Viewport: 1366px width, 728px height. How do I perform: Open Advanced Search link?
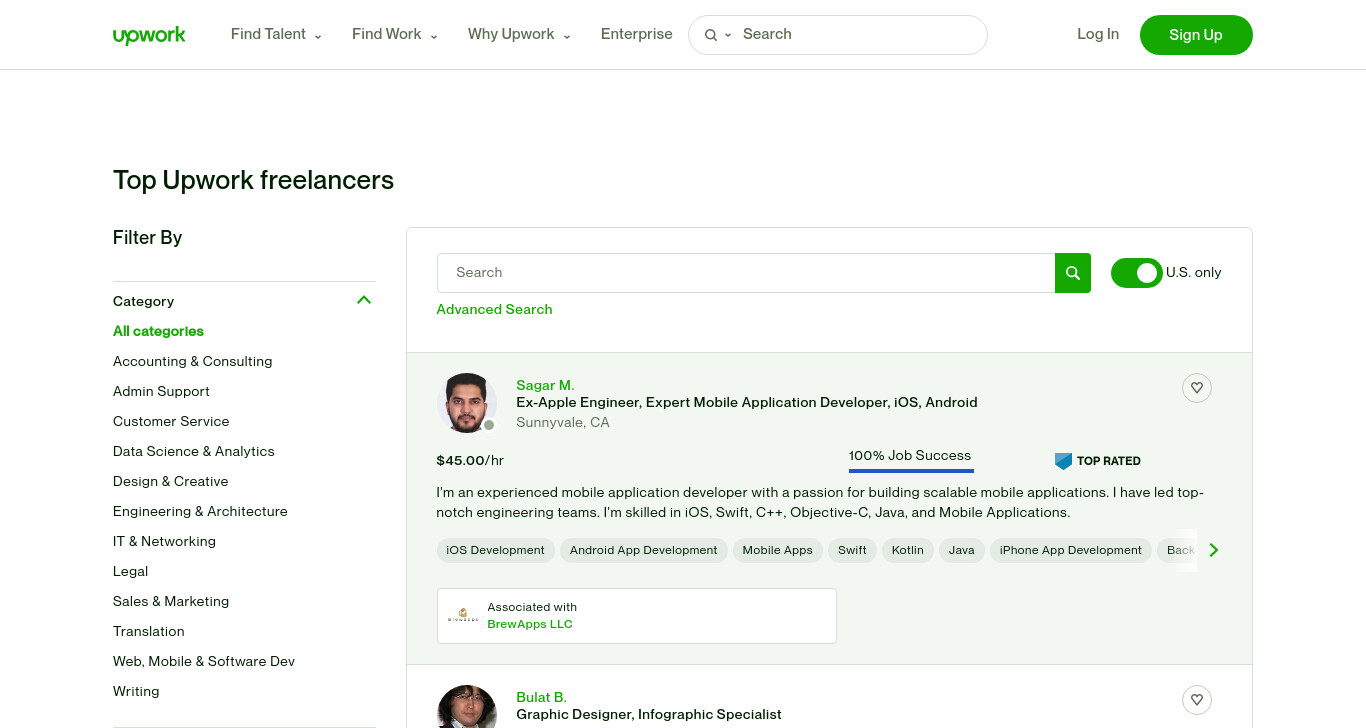click(494, 309)
